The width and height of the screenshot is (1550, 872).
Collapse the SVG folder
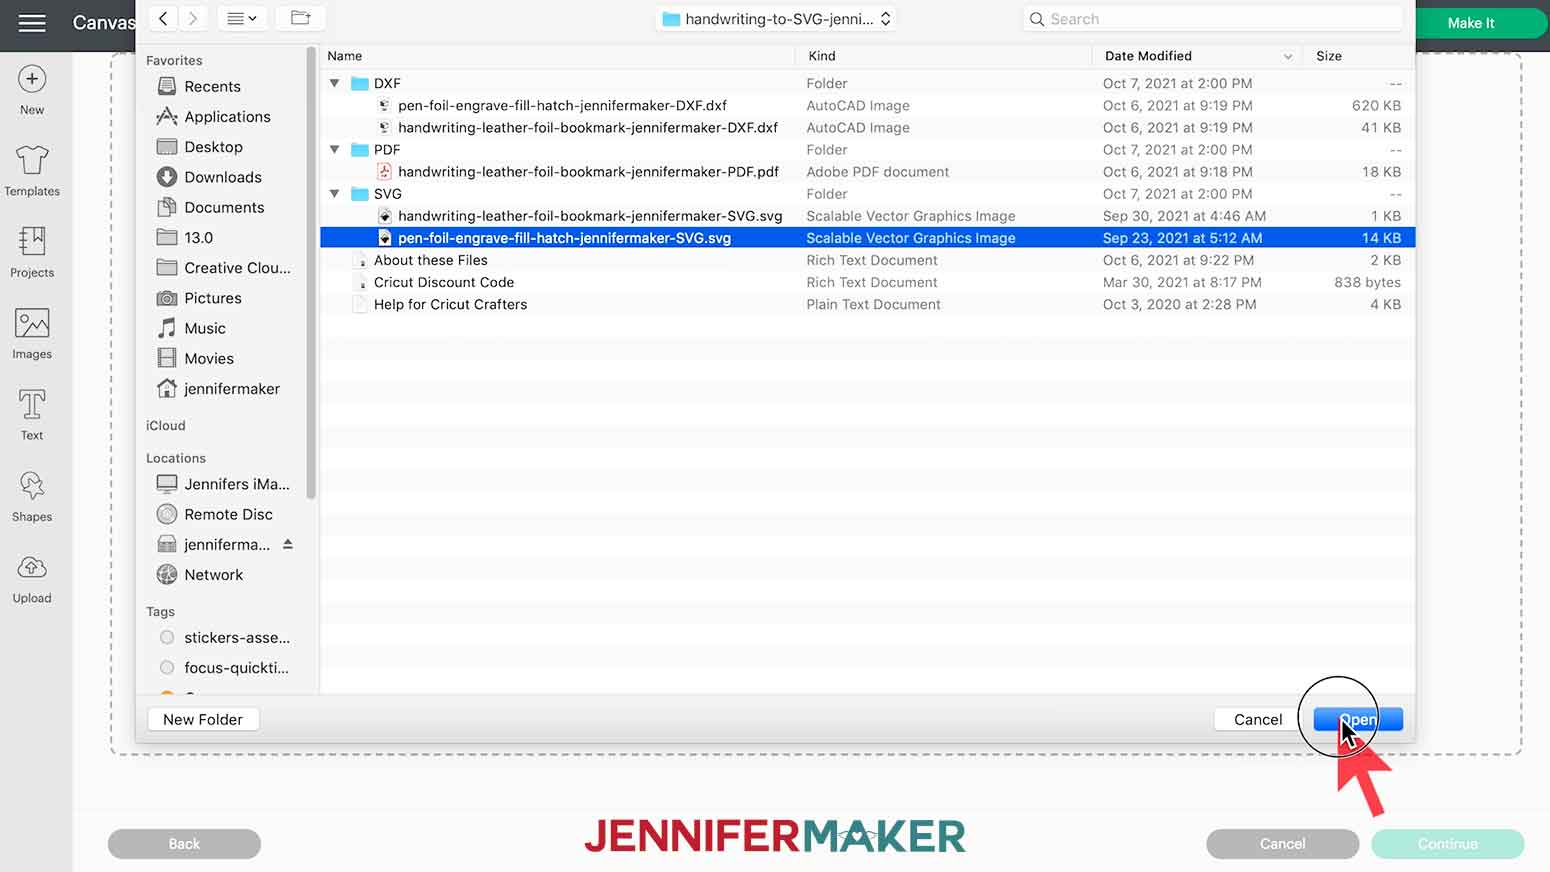335,194
